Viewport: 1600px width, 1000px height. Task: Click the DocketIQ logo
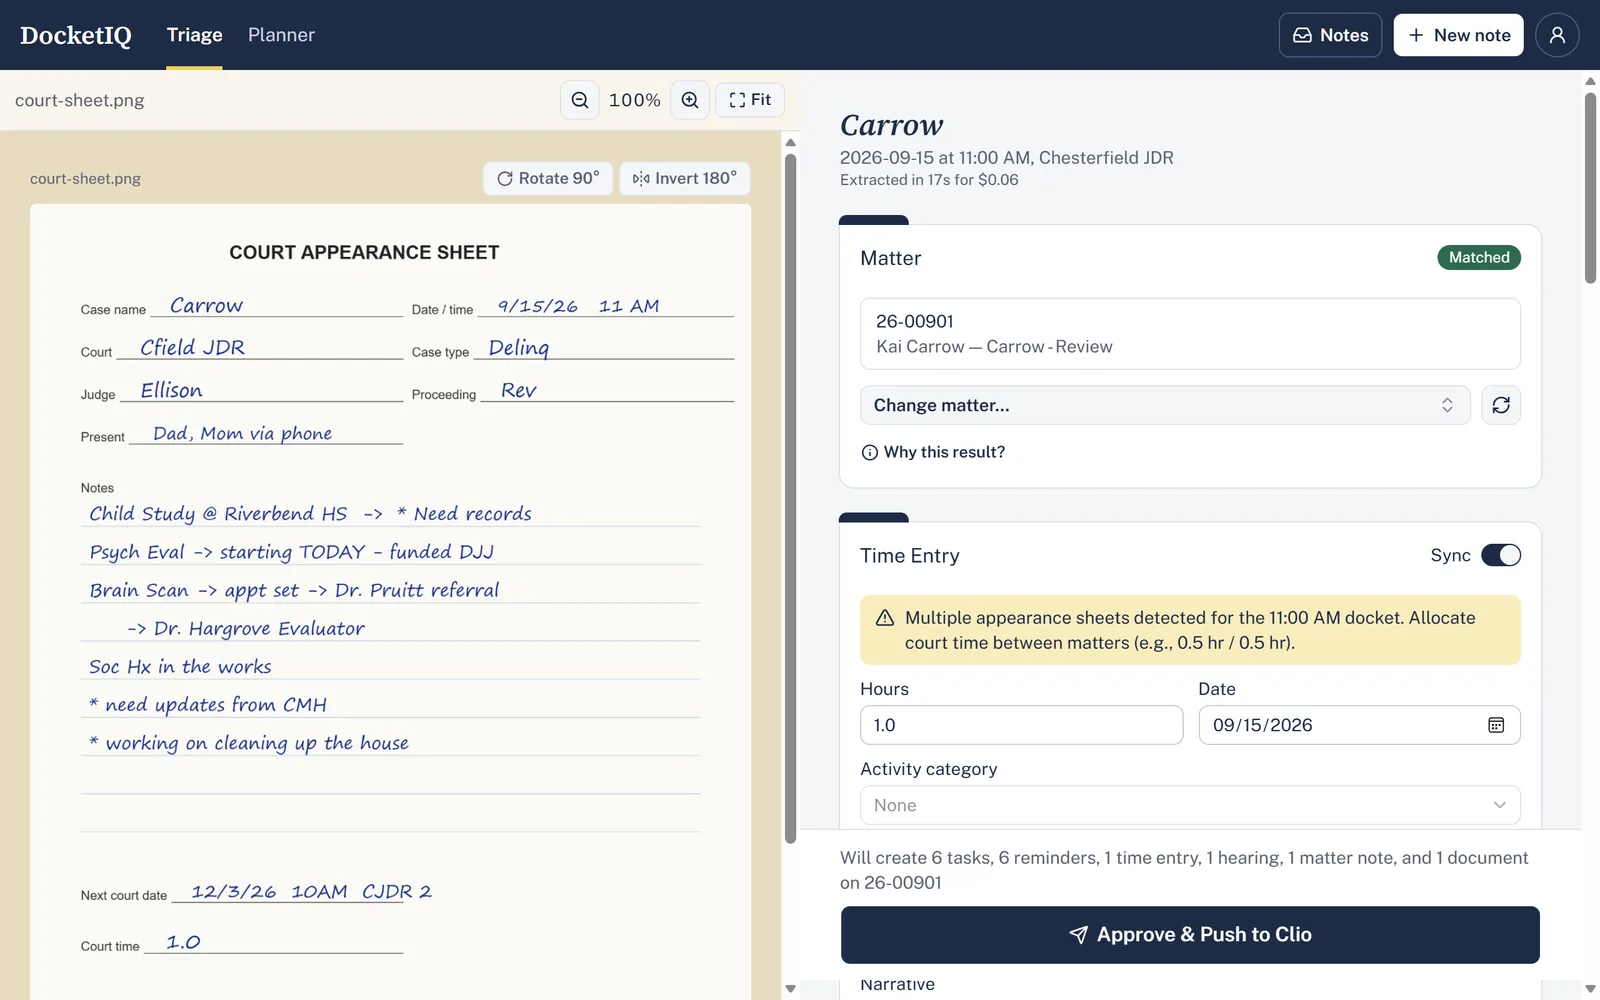(x=76, y=35)
